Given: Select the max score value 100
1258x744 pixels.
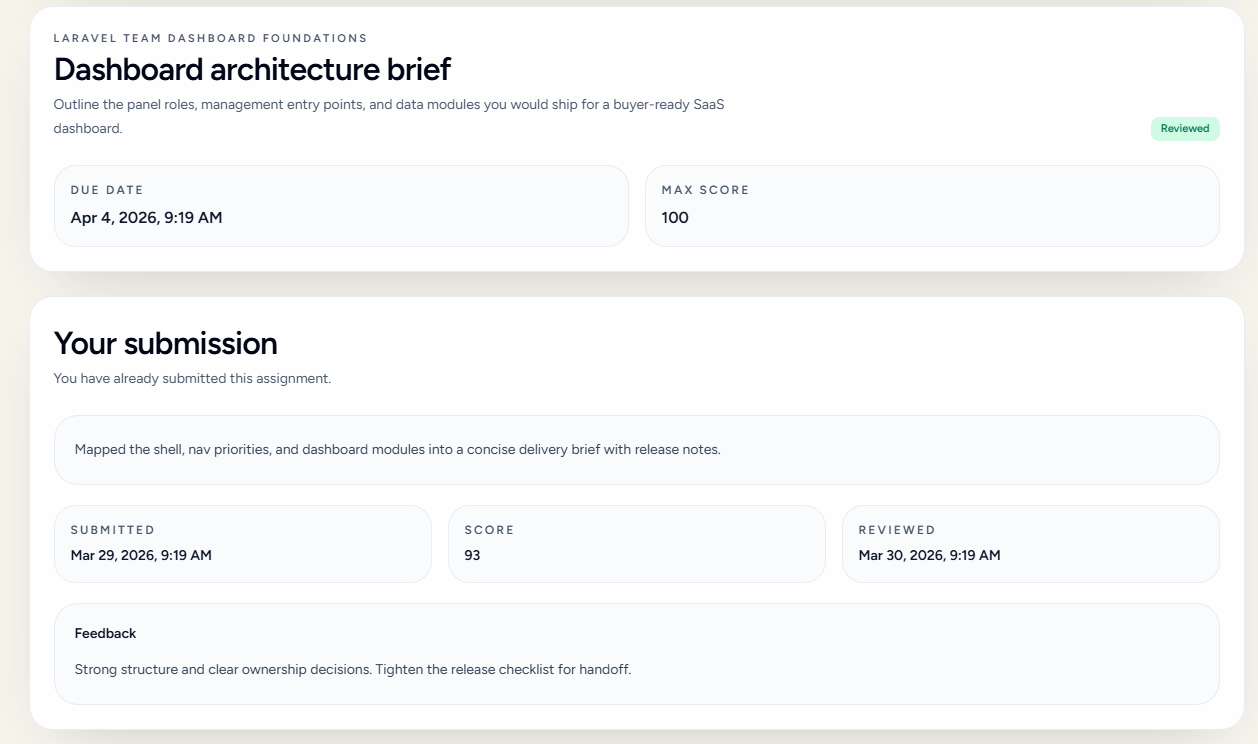Looking at the screenshot, I should click(675, 218).
